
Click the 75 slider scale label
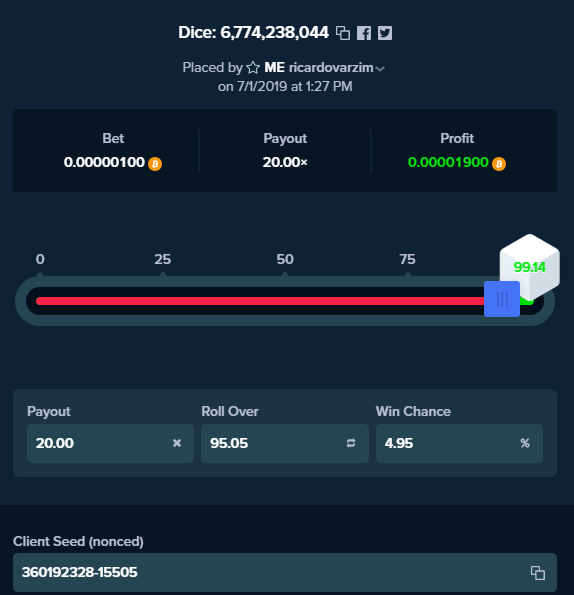[x=407, y=259]
